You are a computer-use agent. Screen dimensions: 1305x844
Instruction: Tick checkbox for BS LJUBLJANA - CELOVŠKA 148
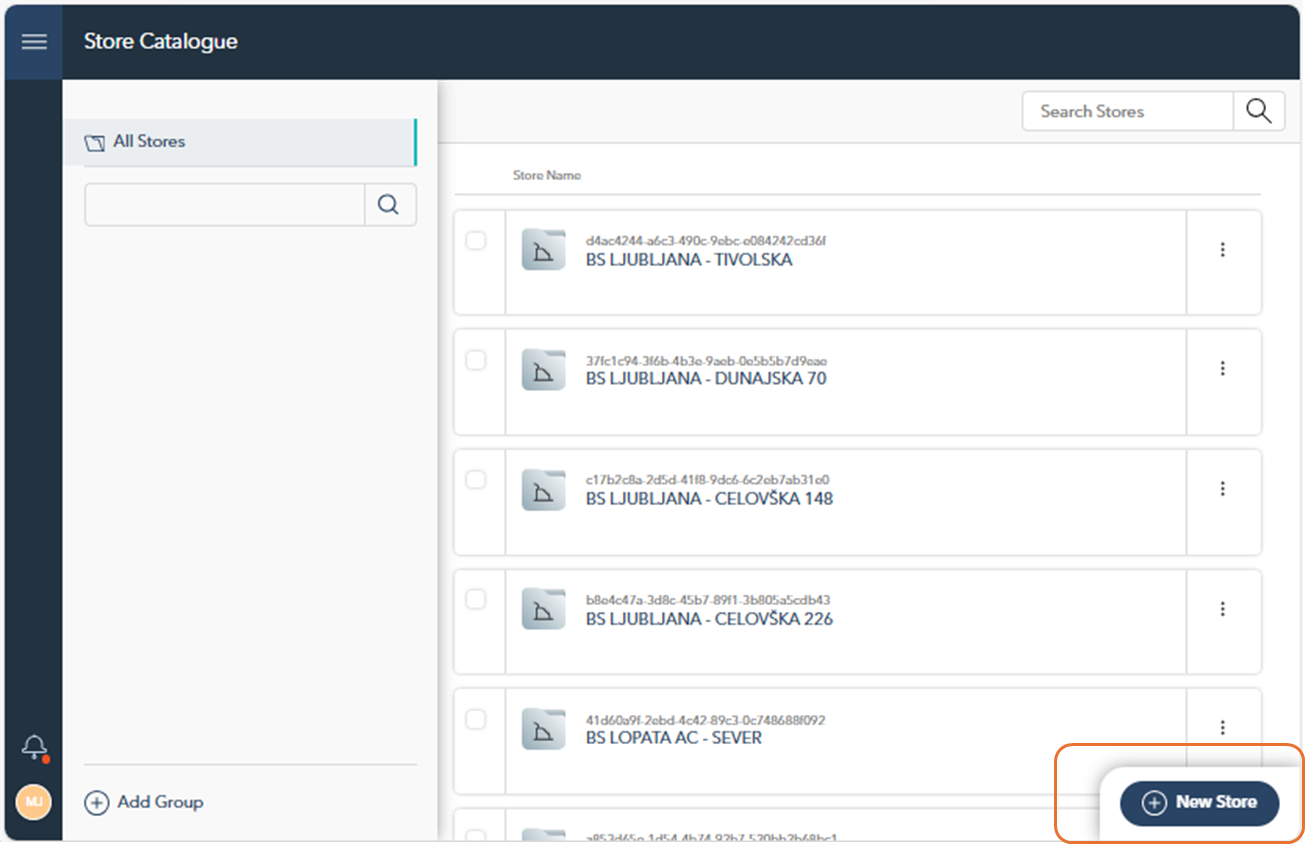point(476,480)
